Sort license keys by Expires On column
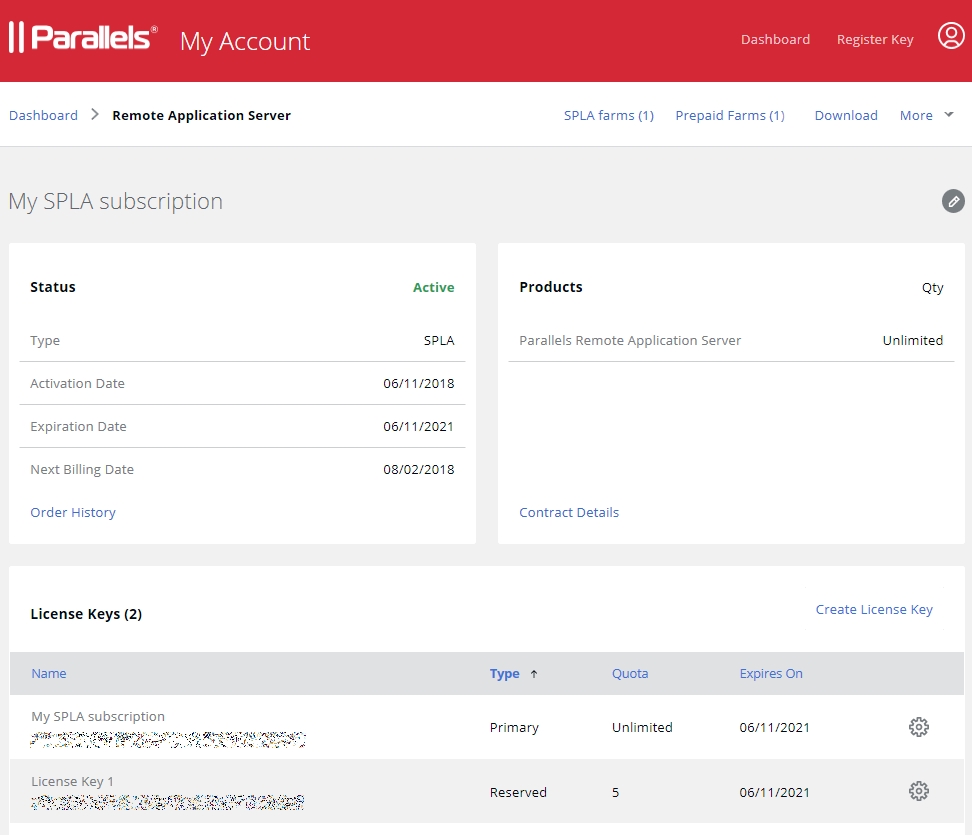972x835 pixels. point(770,673)
